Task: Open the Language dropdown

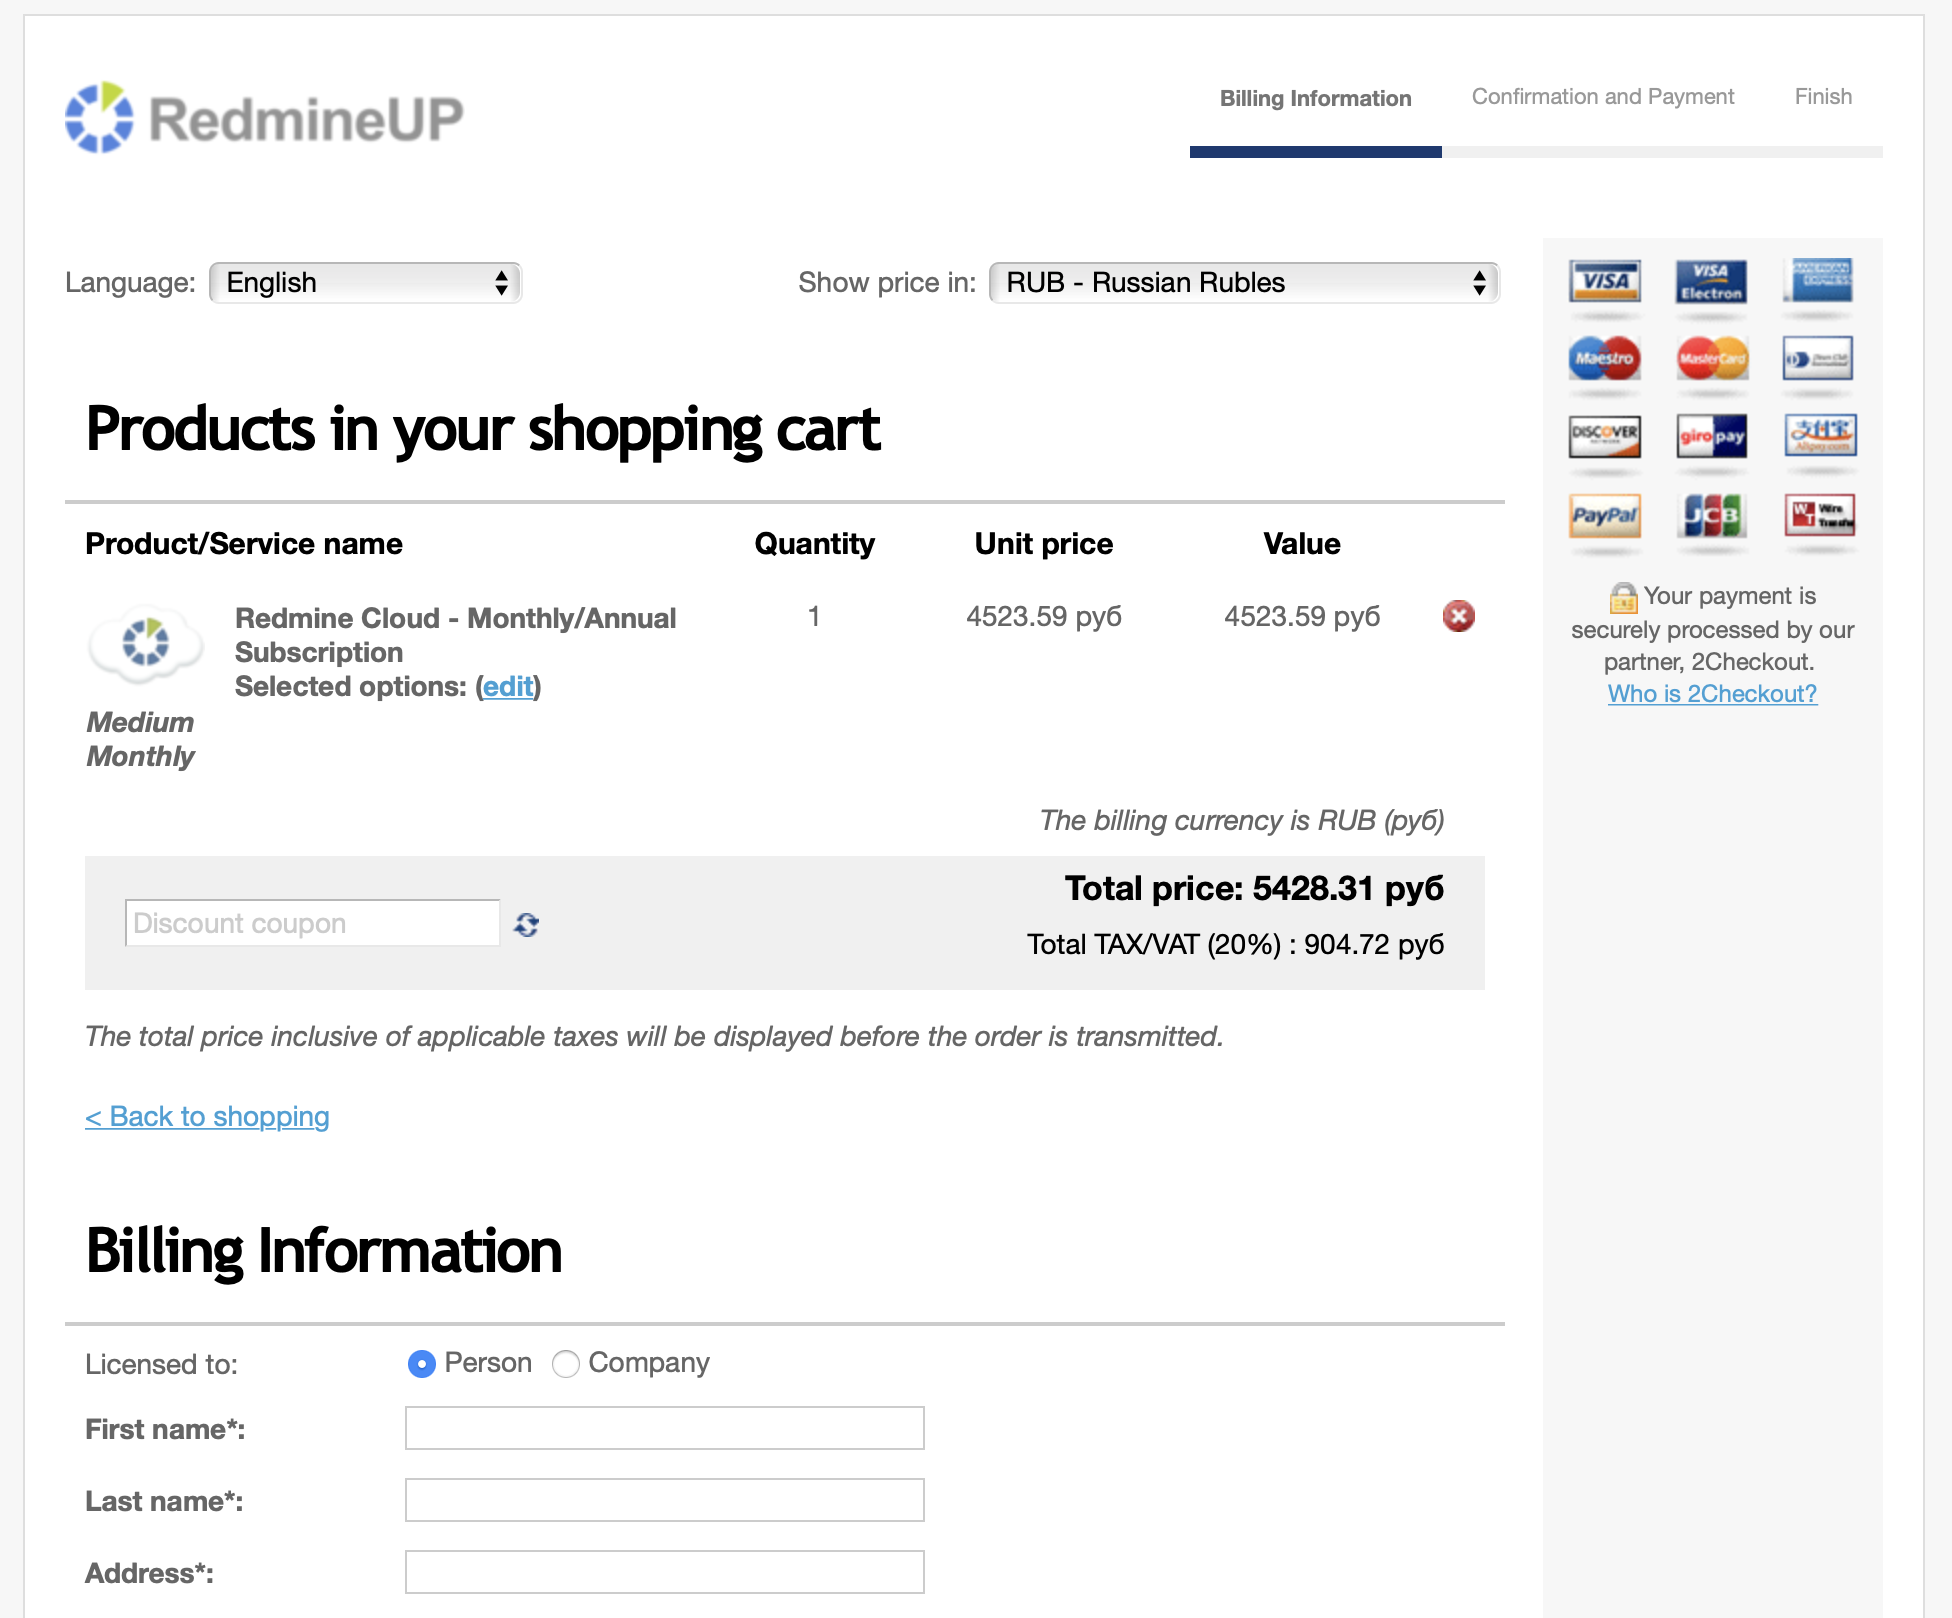Action: pos(366,283)
